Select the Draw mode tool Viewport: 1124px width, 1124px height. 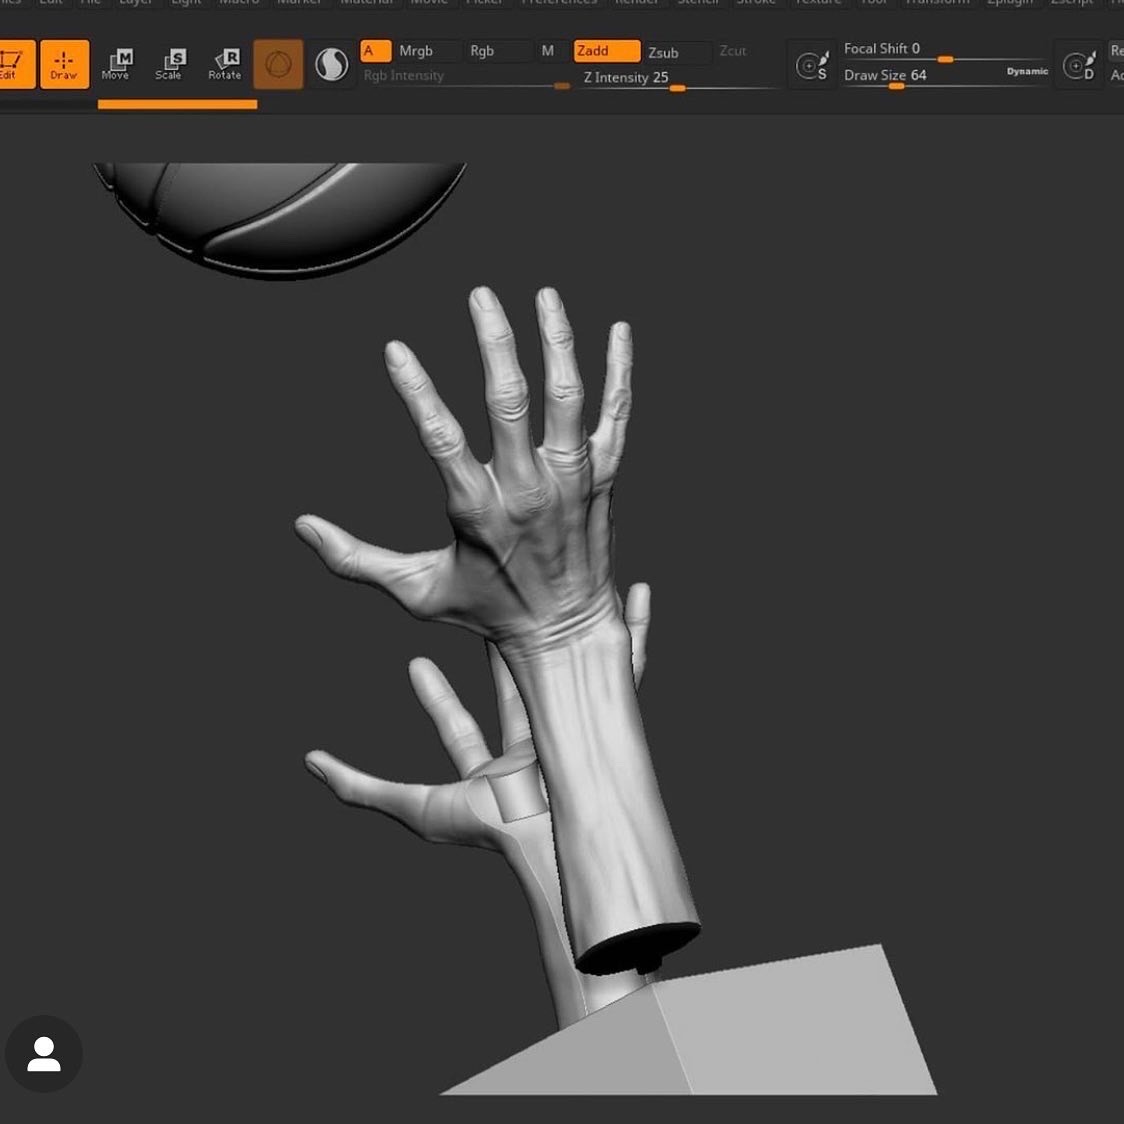tap(64, 64)
